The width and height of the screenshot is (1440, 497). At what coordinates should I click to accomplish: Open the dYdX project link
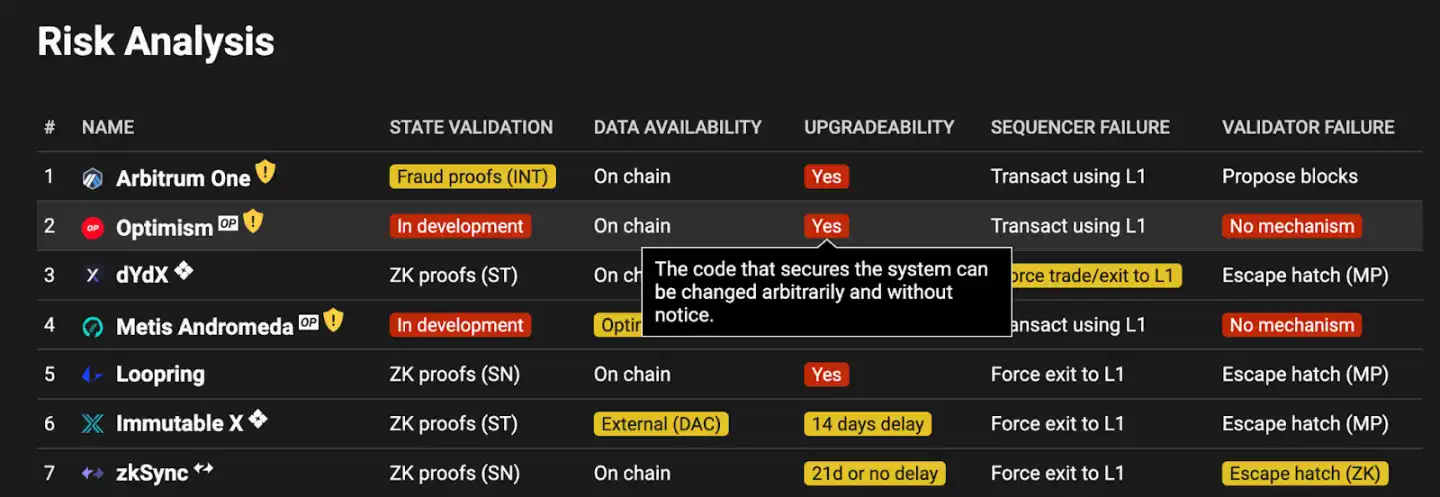point(142,275)
